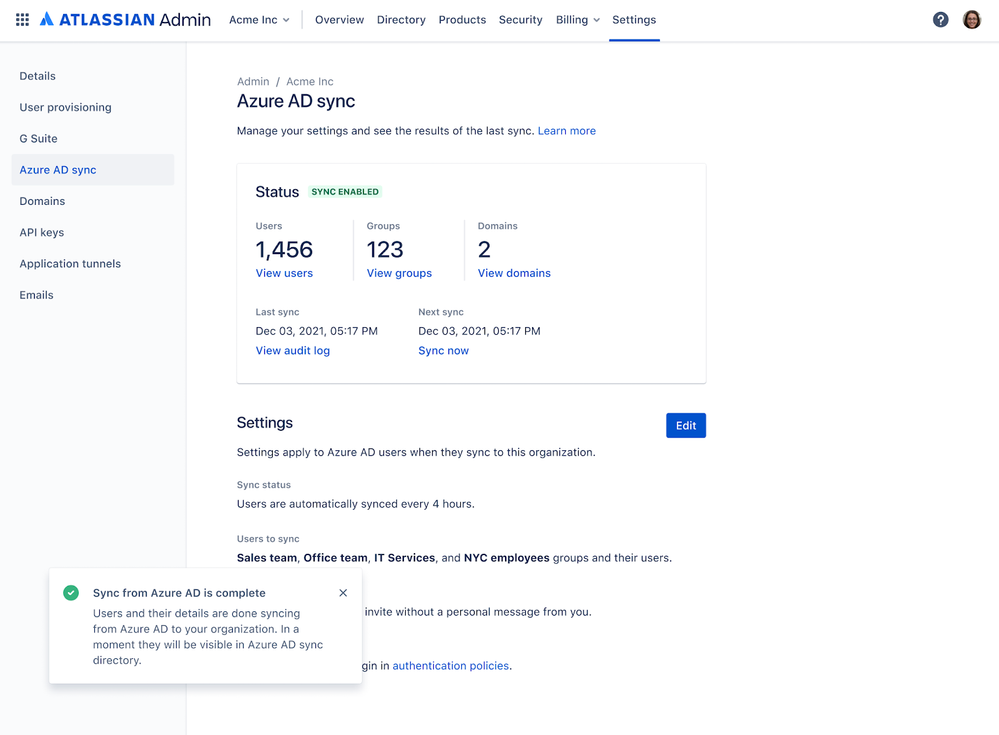This screenshot has width=999, height=735.
Task: Click the Edit settings button
Action: (x=686, y=425)
